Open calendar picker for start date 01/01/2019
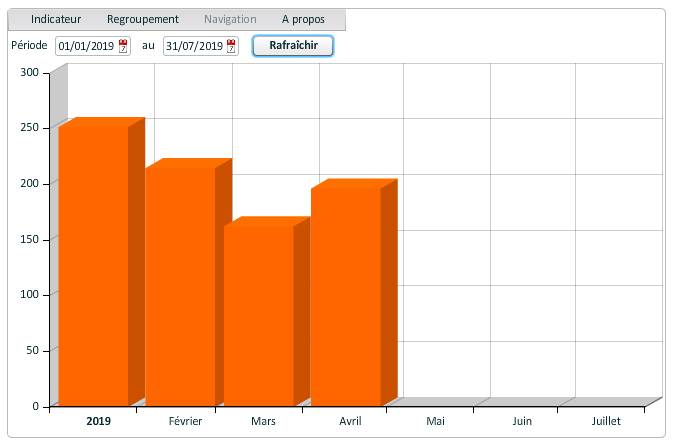This screenshot has width=673, height=445. tap(123, 46)
